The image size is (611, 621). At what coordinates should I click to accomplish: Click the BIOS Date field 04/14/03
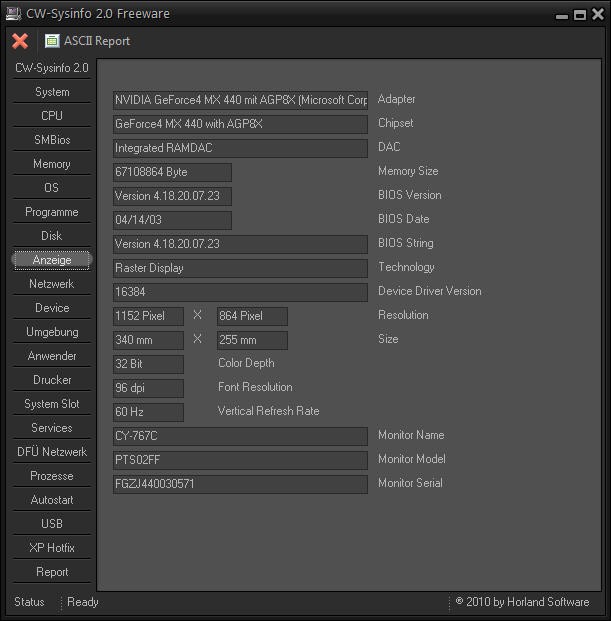point(172,220)
